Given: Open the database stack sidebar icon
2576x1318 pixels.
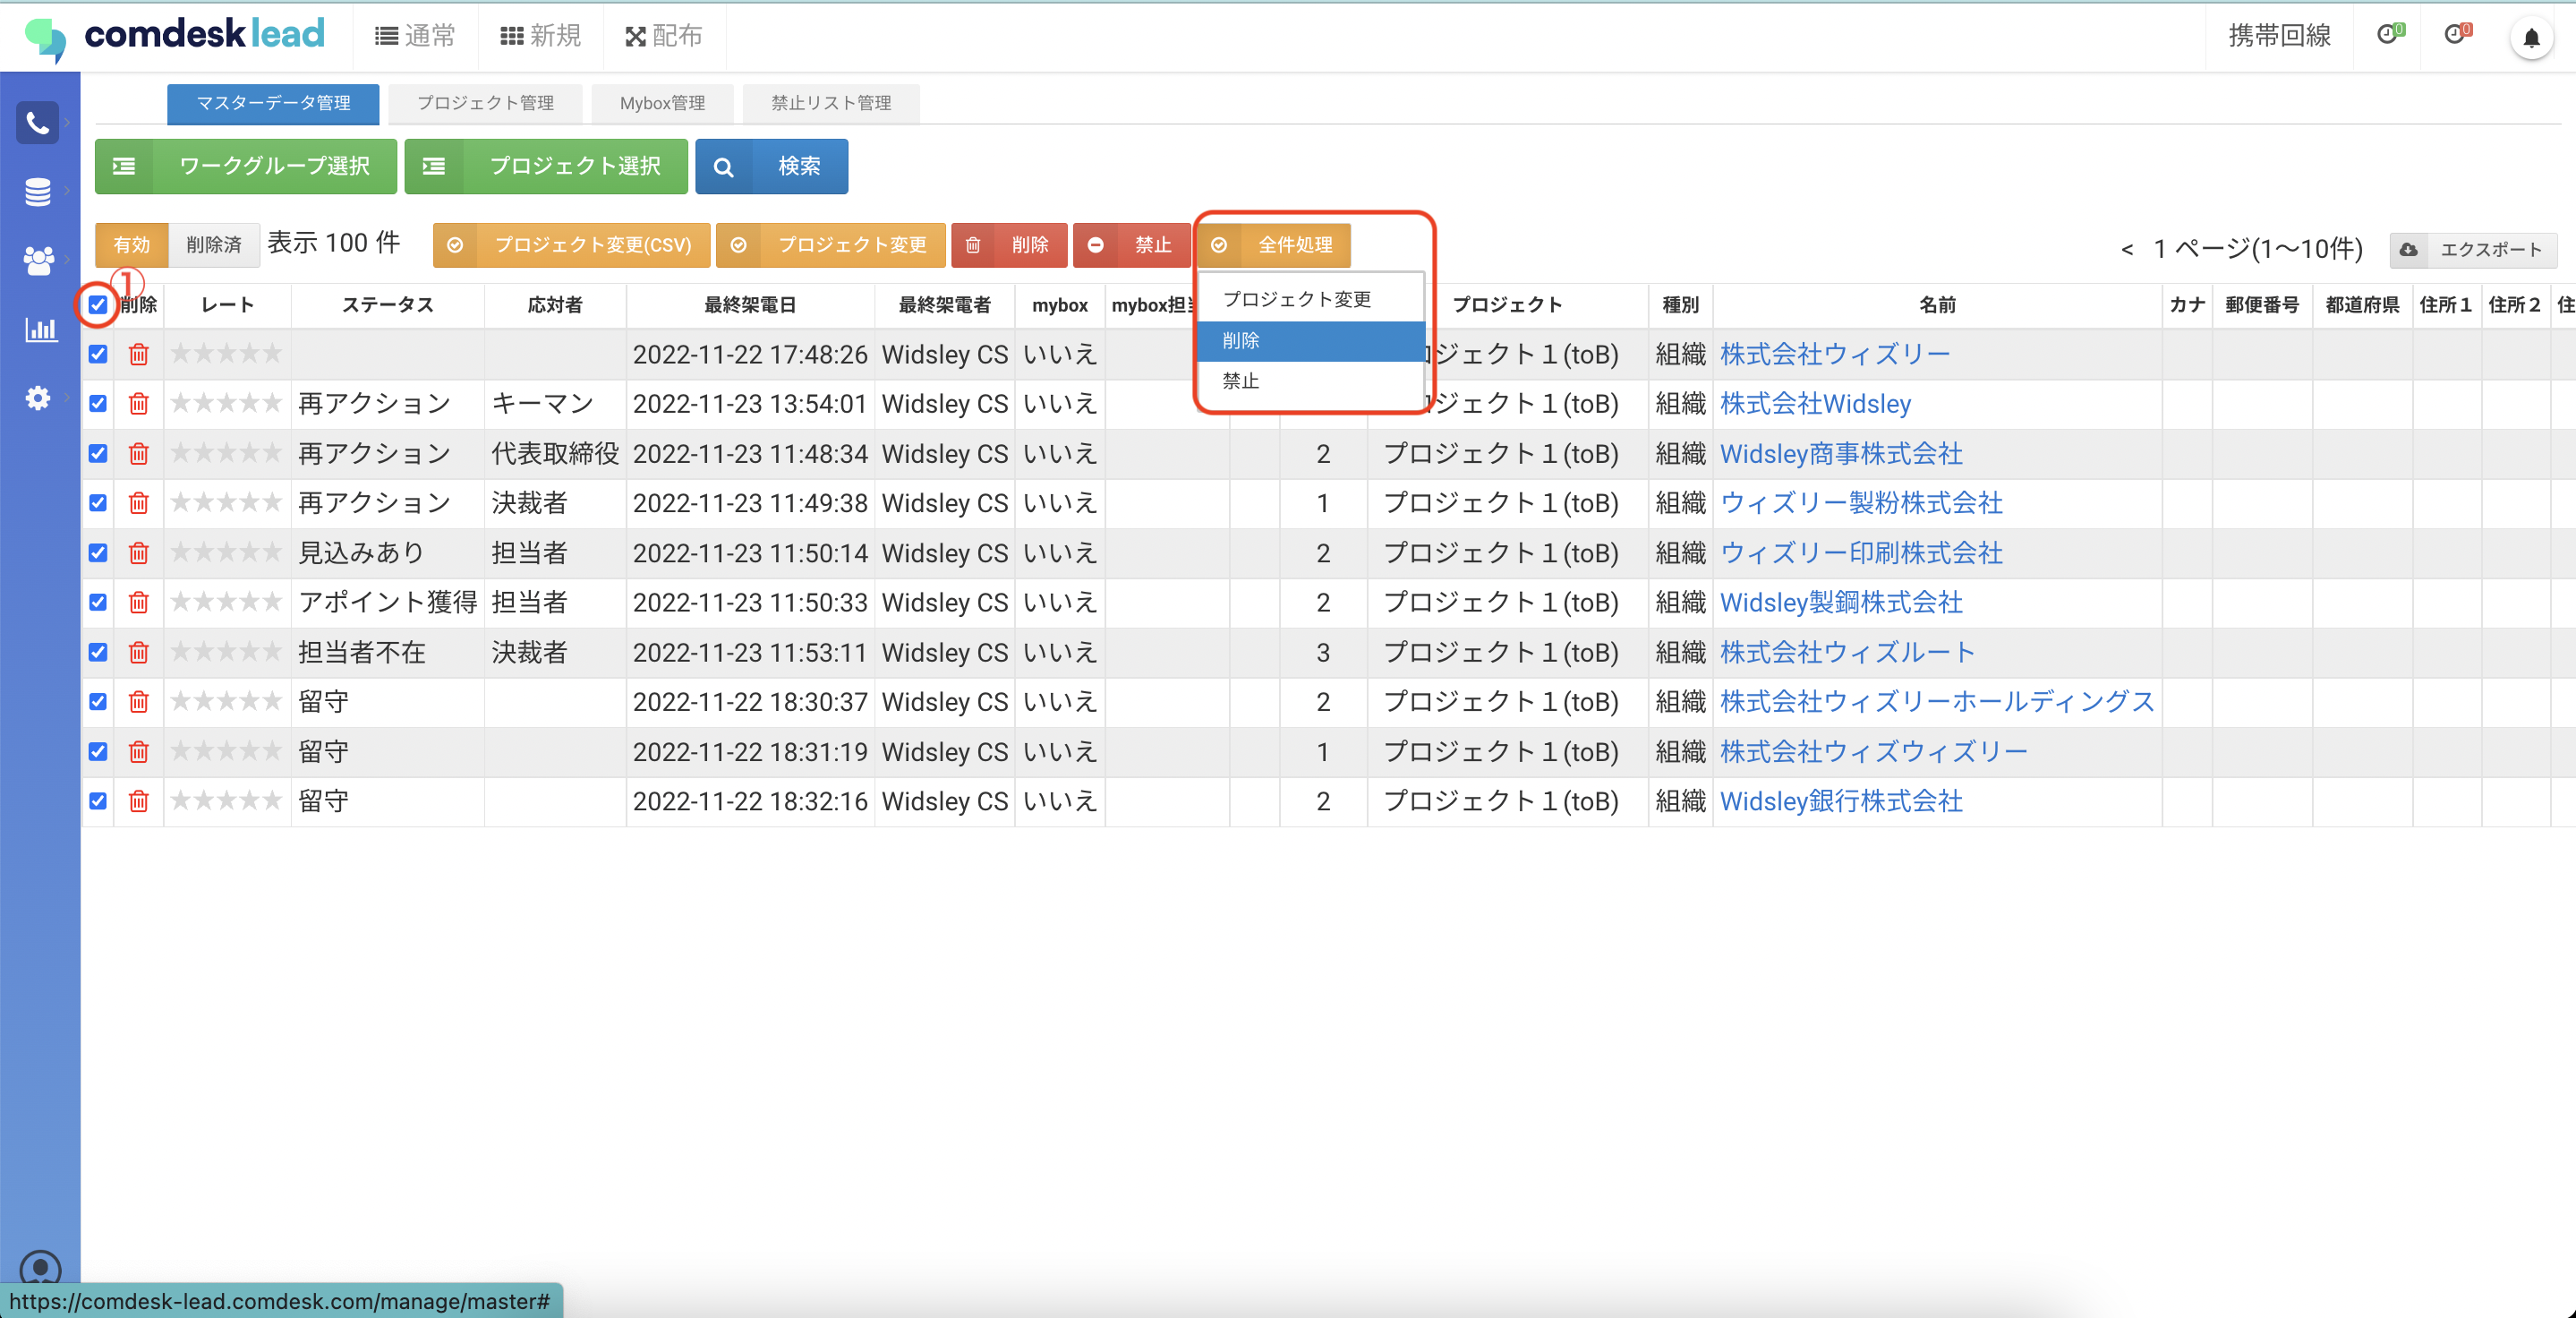Looking at the screenshot, I should pyautogui.click(x=37, y=191).
